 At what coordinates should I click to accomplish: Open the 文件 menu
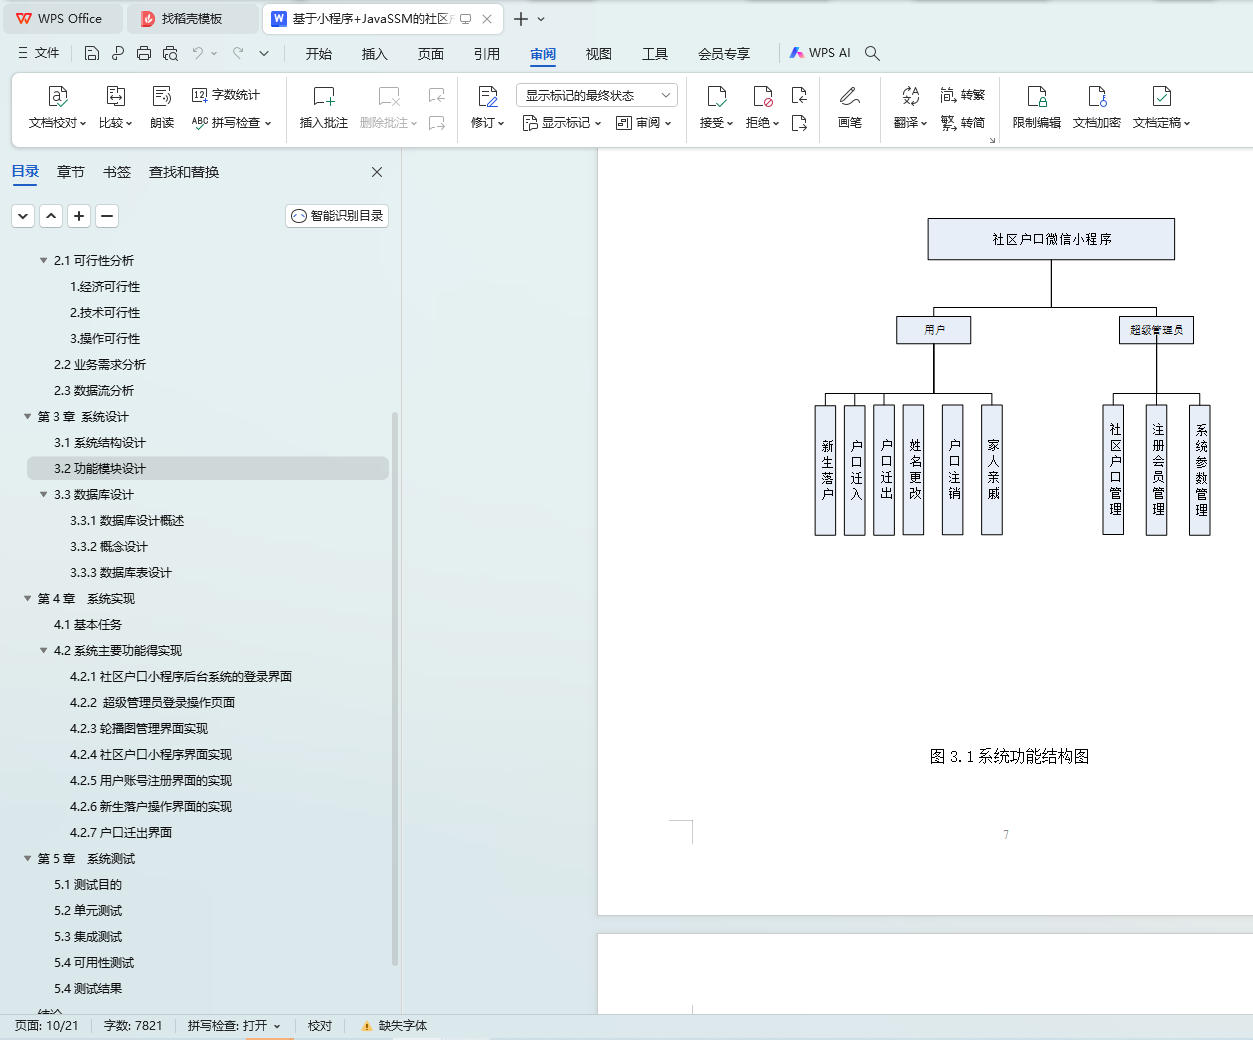(39, 53)
